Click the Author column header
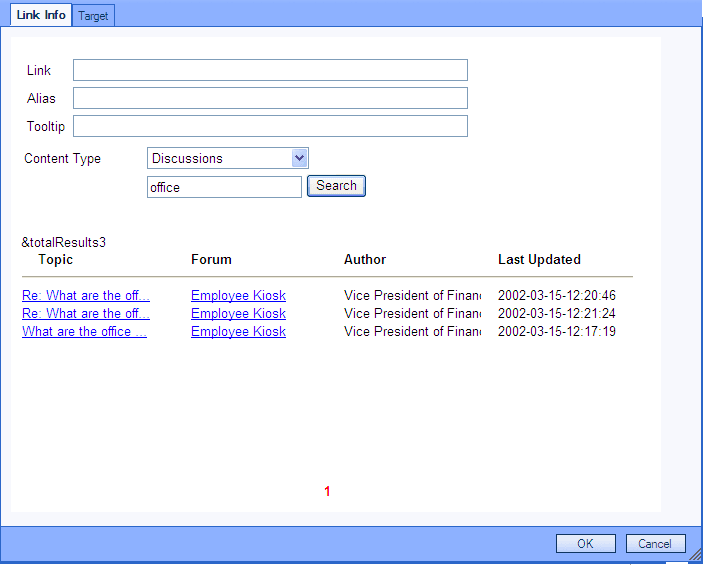Screen dimensions: 703x565 point(365,260)
